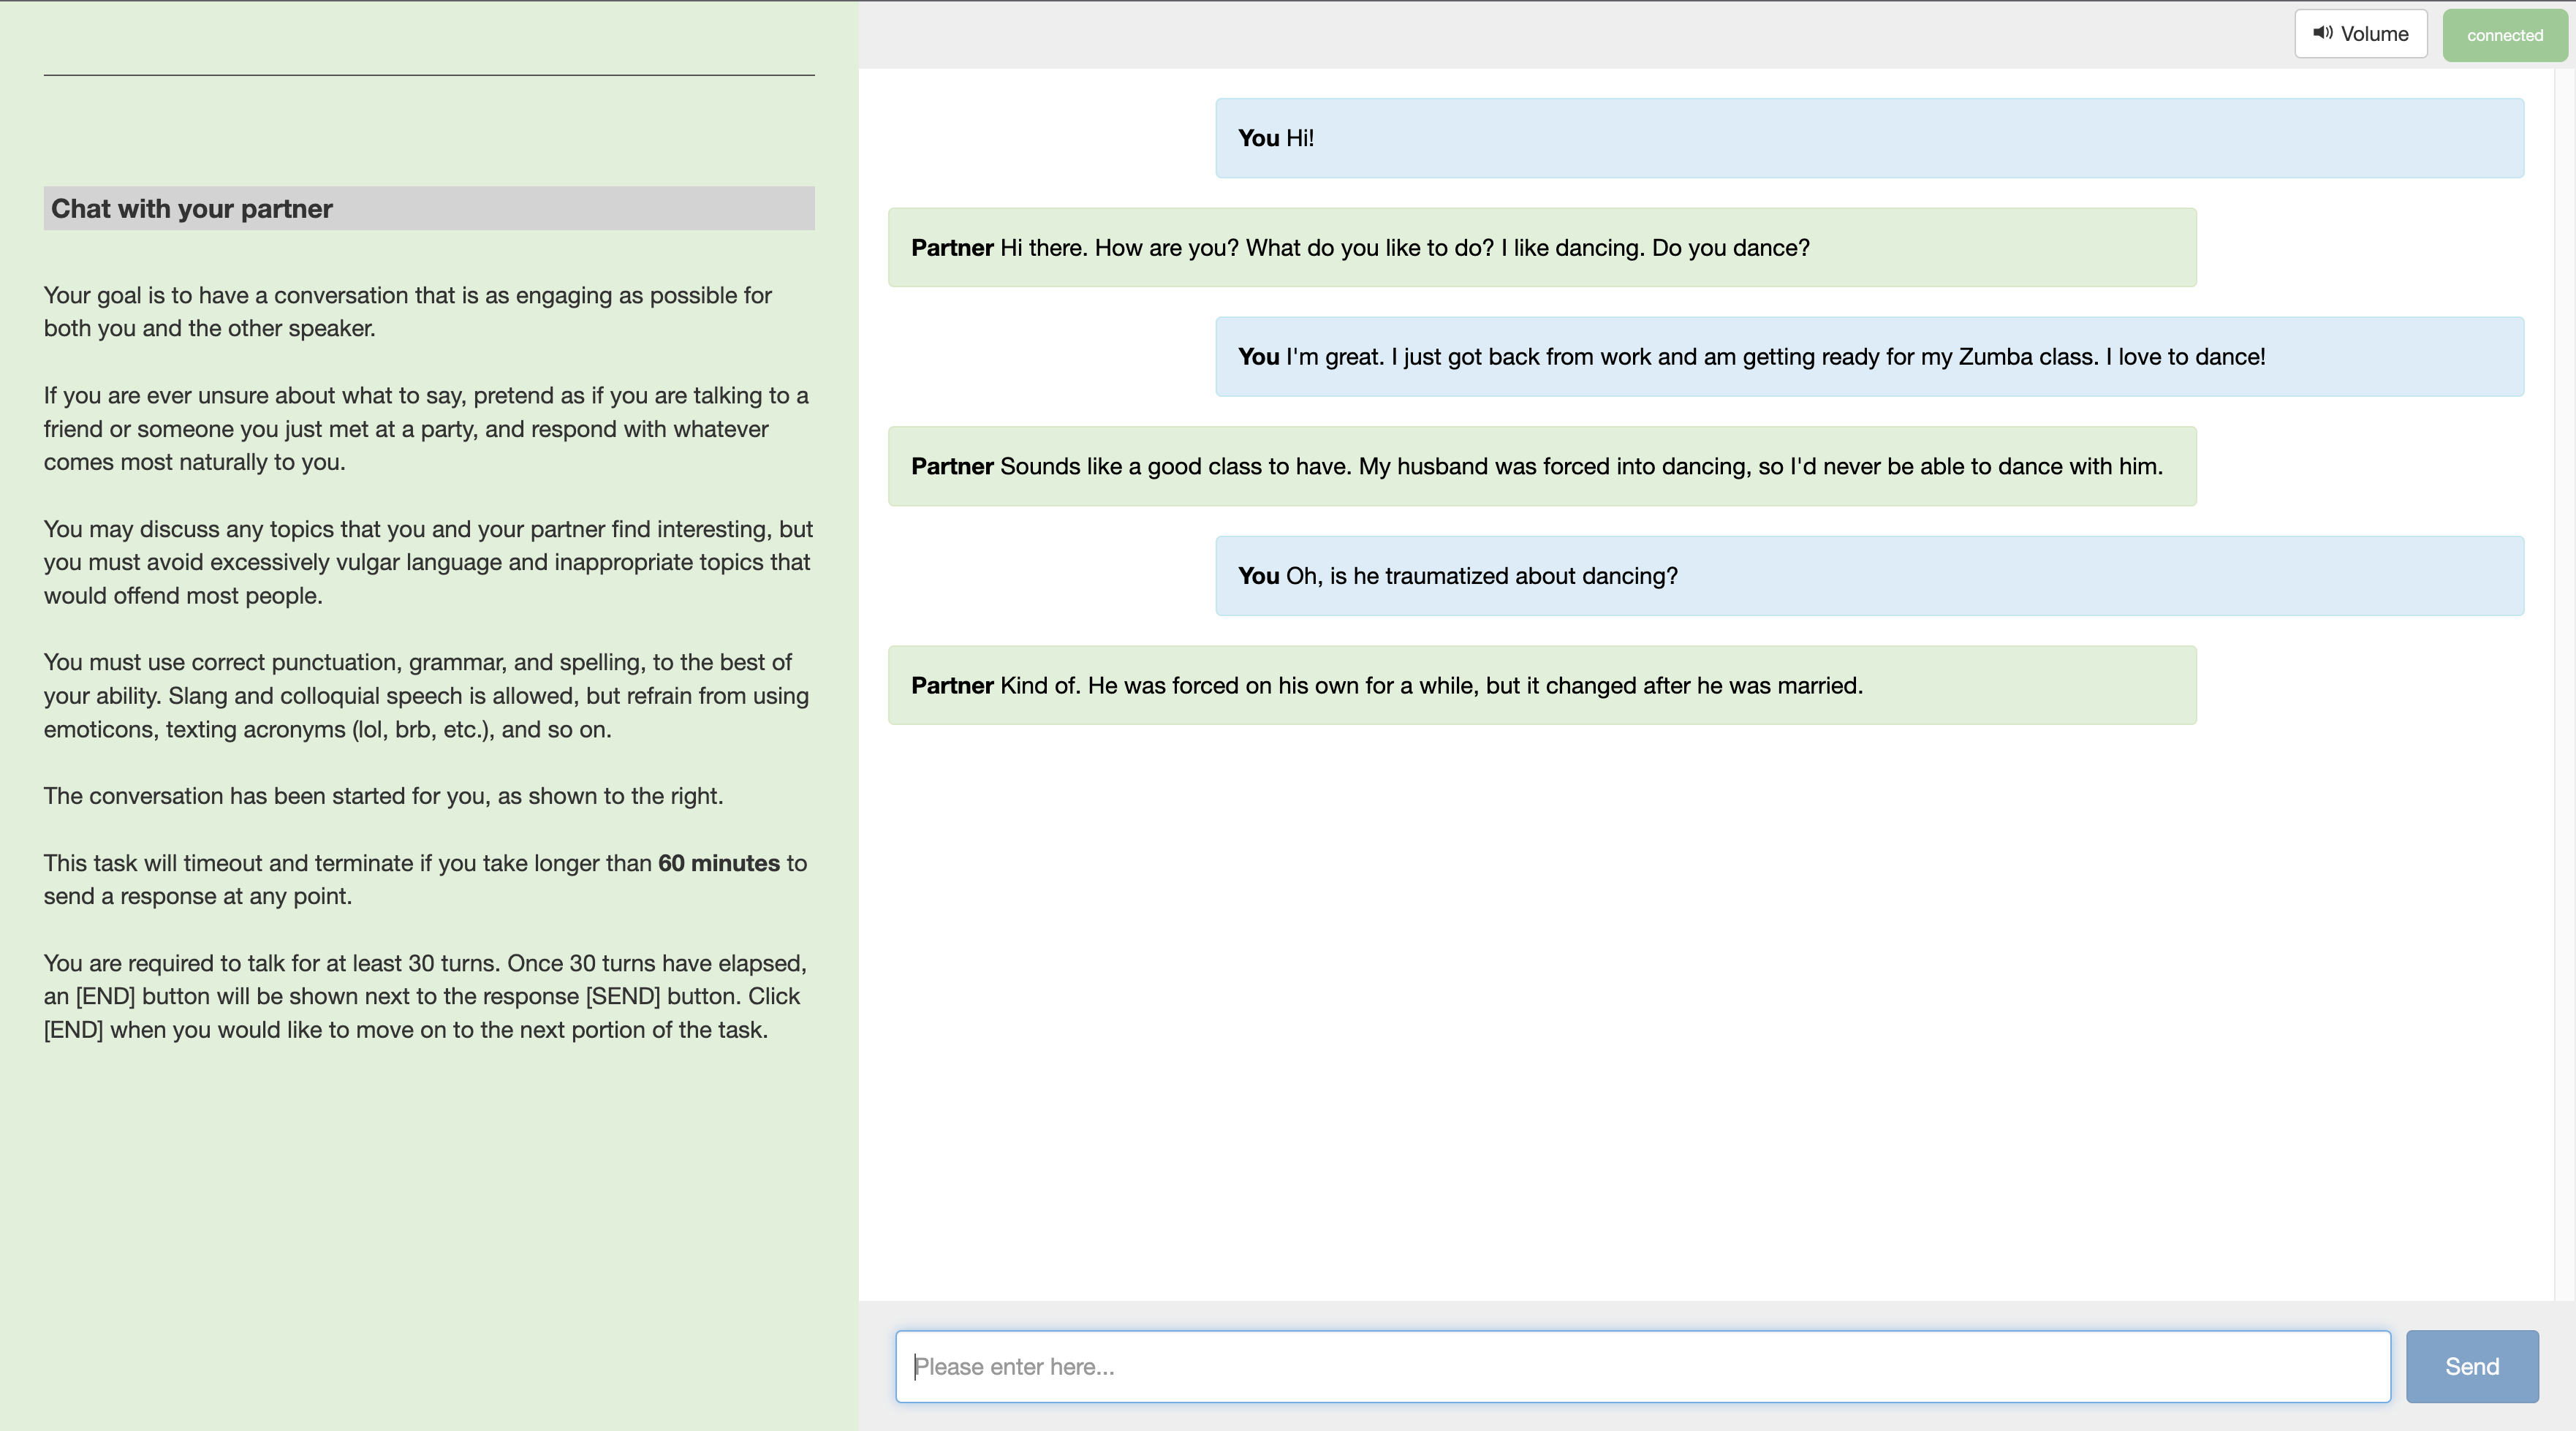2576x1431 pixels.
Task: Click your message about the Zumba class
Action: (x=1868, y=357)
